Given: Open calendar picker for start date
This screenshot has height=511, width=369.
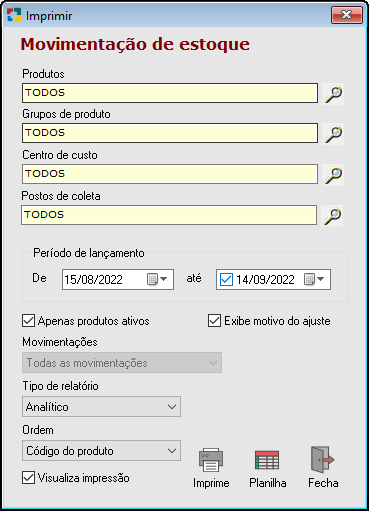Looking at the screenshot, I should (x=157, y=279).
